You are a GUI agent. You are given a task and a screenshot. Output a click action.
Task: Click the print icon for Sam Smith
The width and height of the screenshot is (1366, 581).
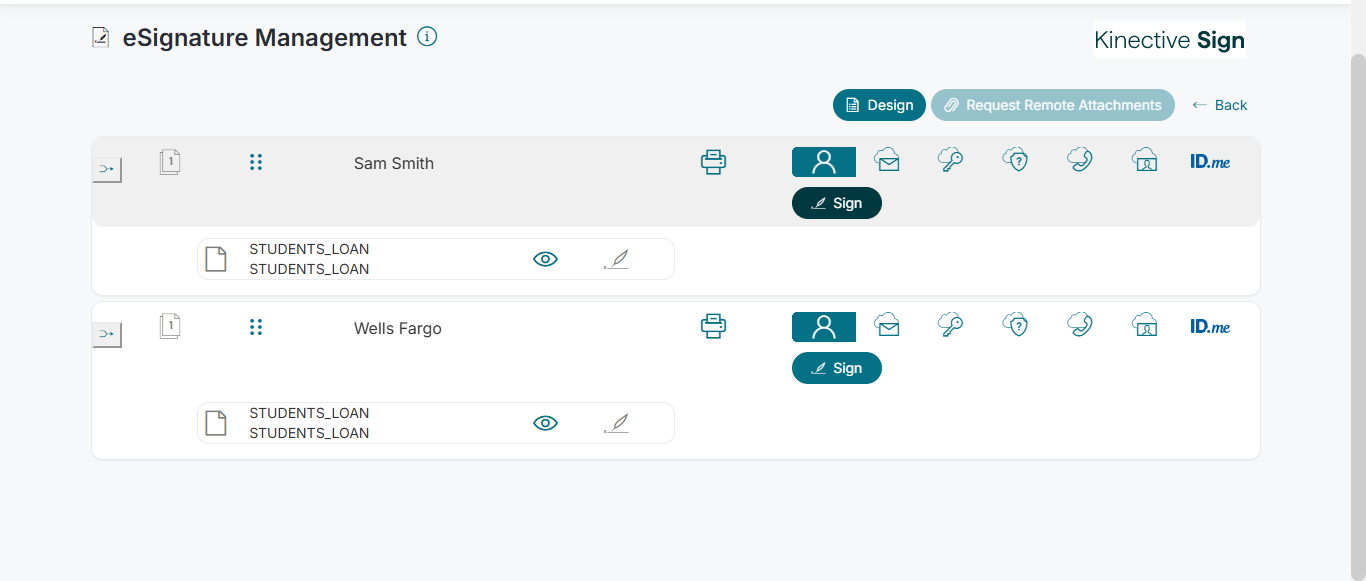tap(713, 162)
